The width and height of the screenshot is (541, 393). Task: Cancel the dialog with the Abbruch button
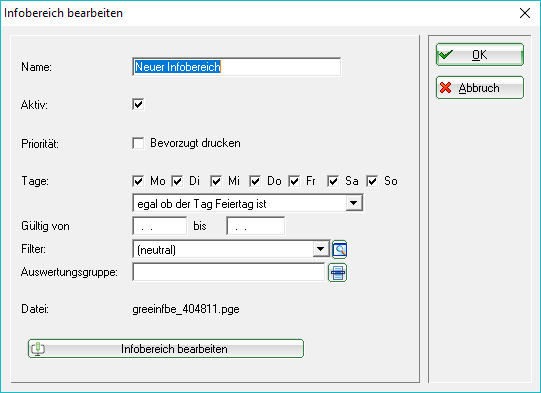480,88
